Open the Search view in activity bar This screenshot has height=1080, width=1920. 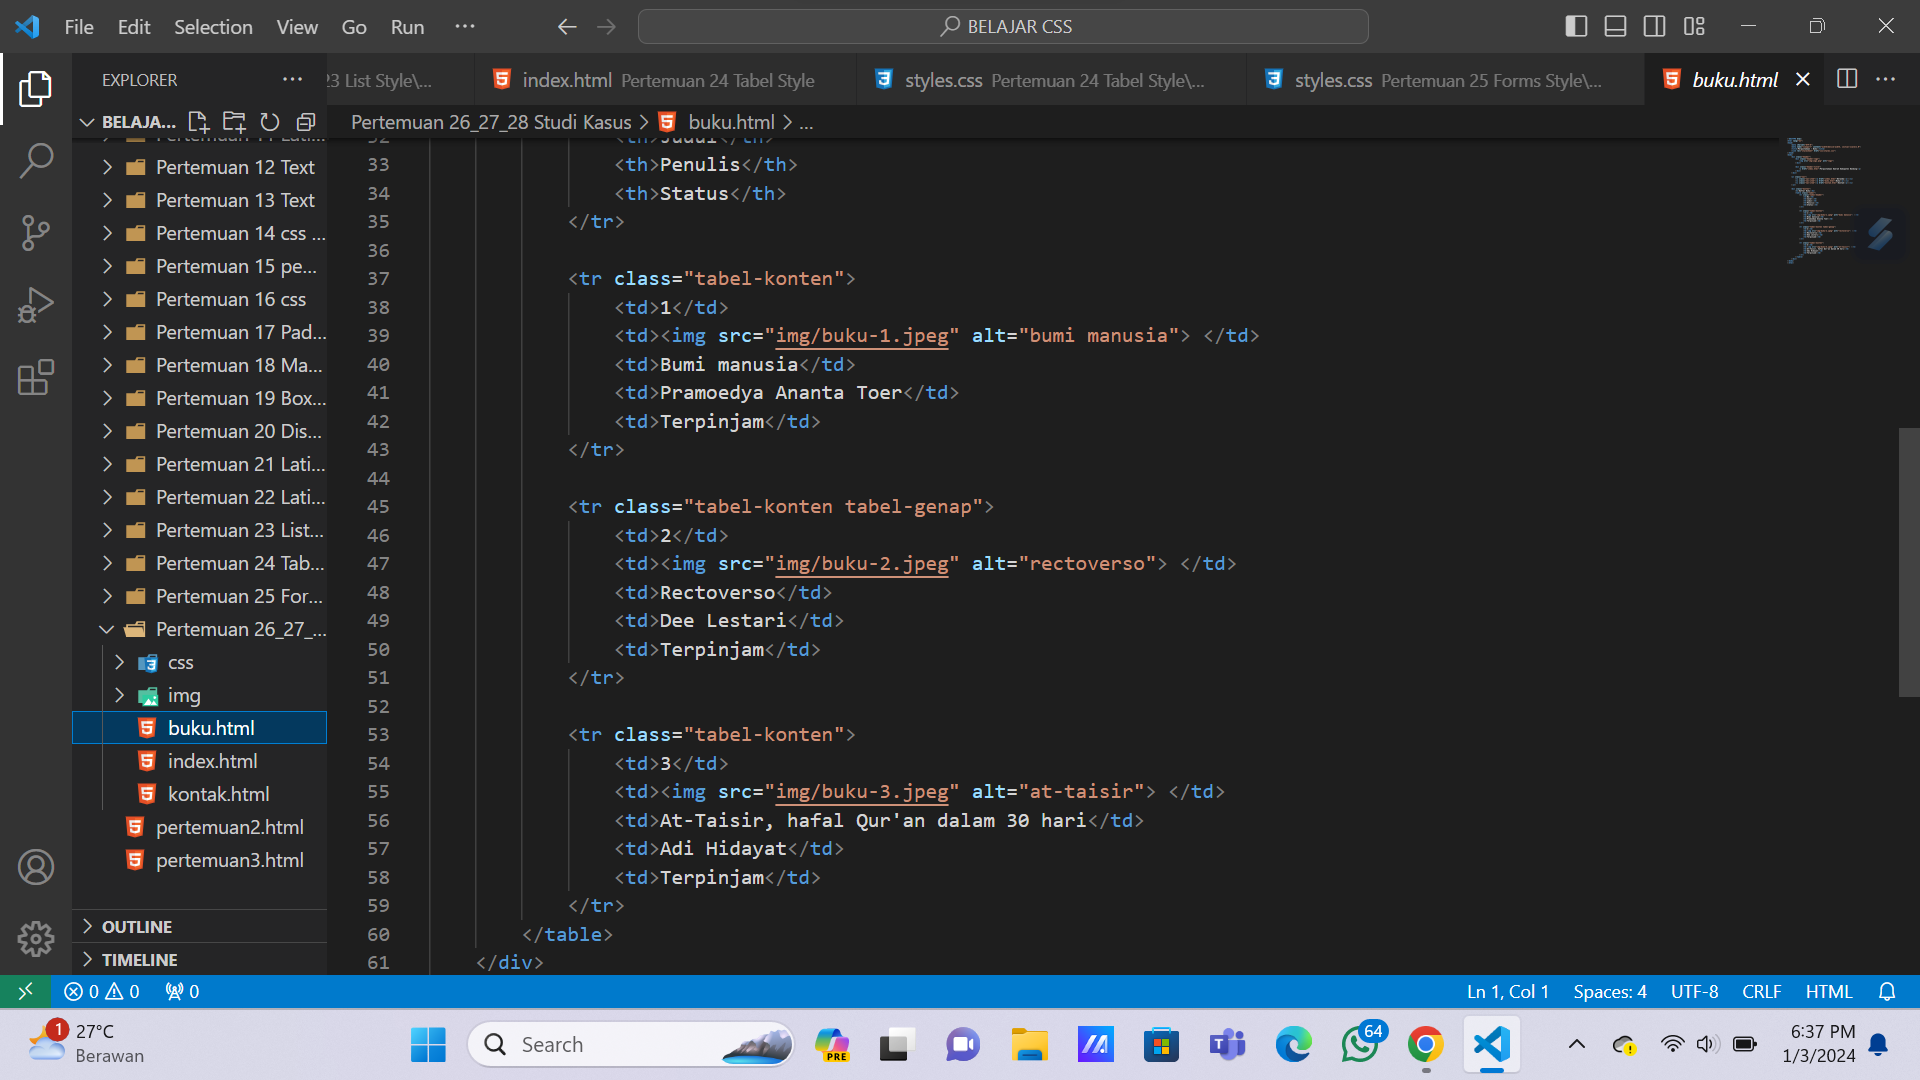(x=36, y=160)
